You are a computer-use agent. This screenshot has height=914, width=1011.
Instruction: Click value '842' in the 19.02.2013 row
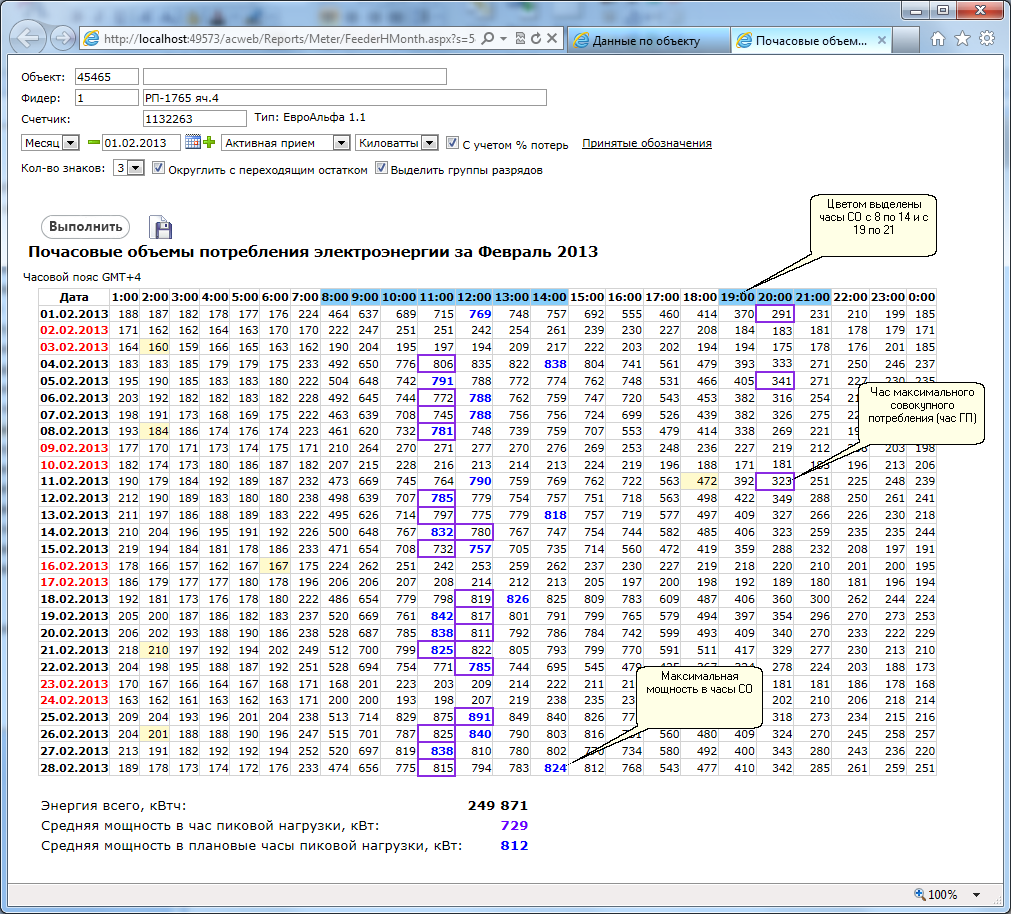[442, 616]
